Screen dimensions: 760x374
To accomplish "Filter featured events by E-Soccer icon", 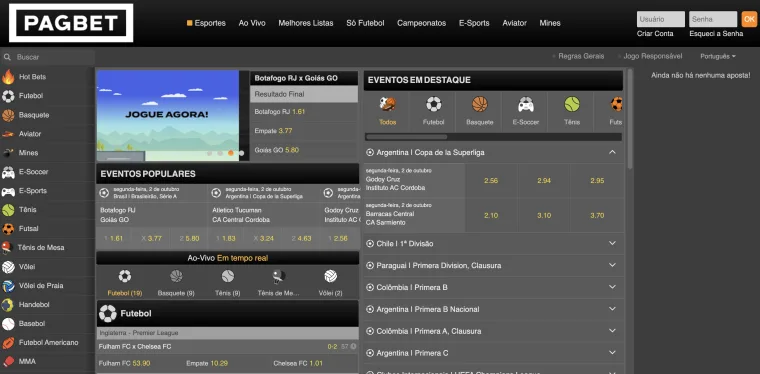I will (x=525, y=104).
